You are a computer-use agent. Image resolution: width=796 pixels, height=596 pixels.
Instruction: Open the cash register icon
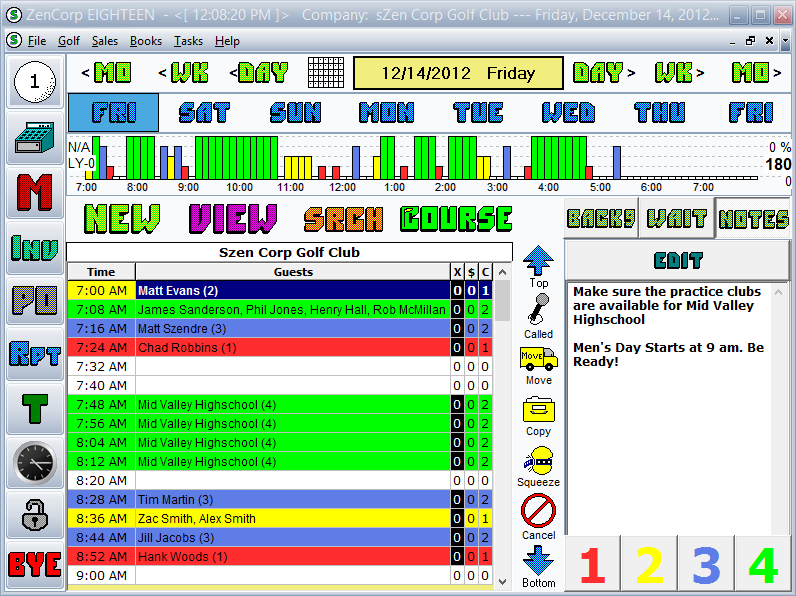pos(35,138)
